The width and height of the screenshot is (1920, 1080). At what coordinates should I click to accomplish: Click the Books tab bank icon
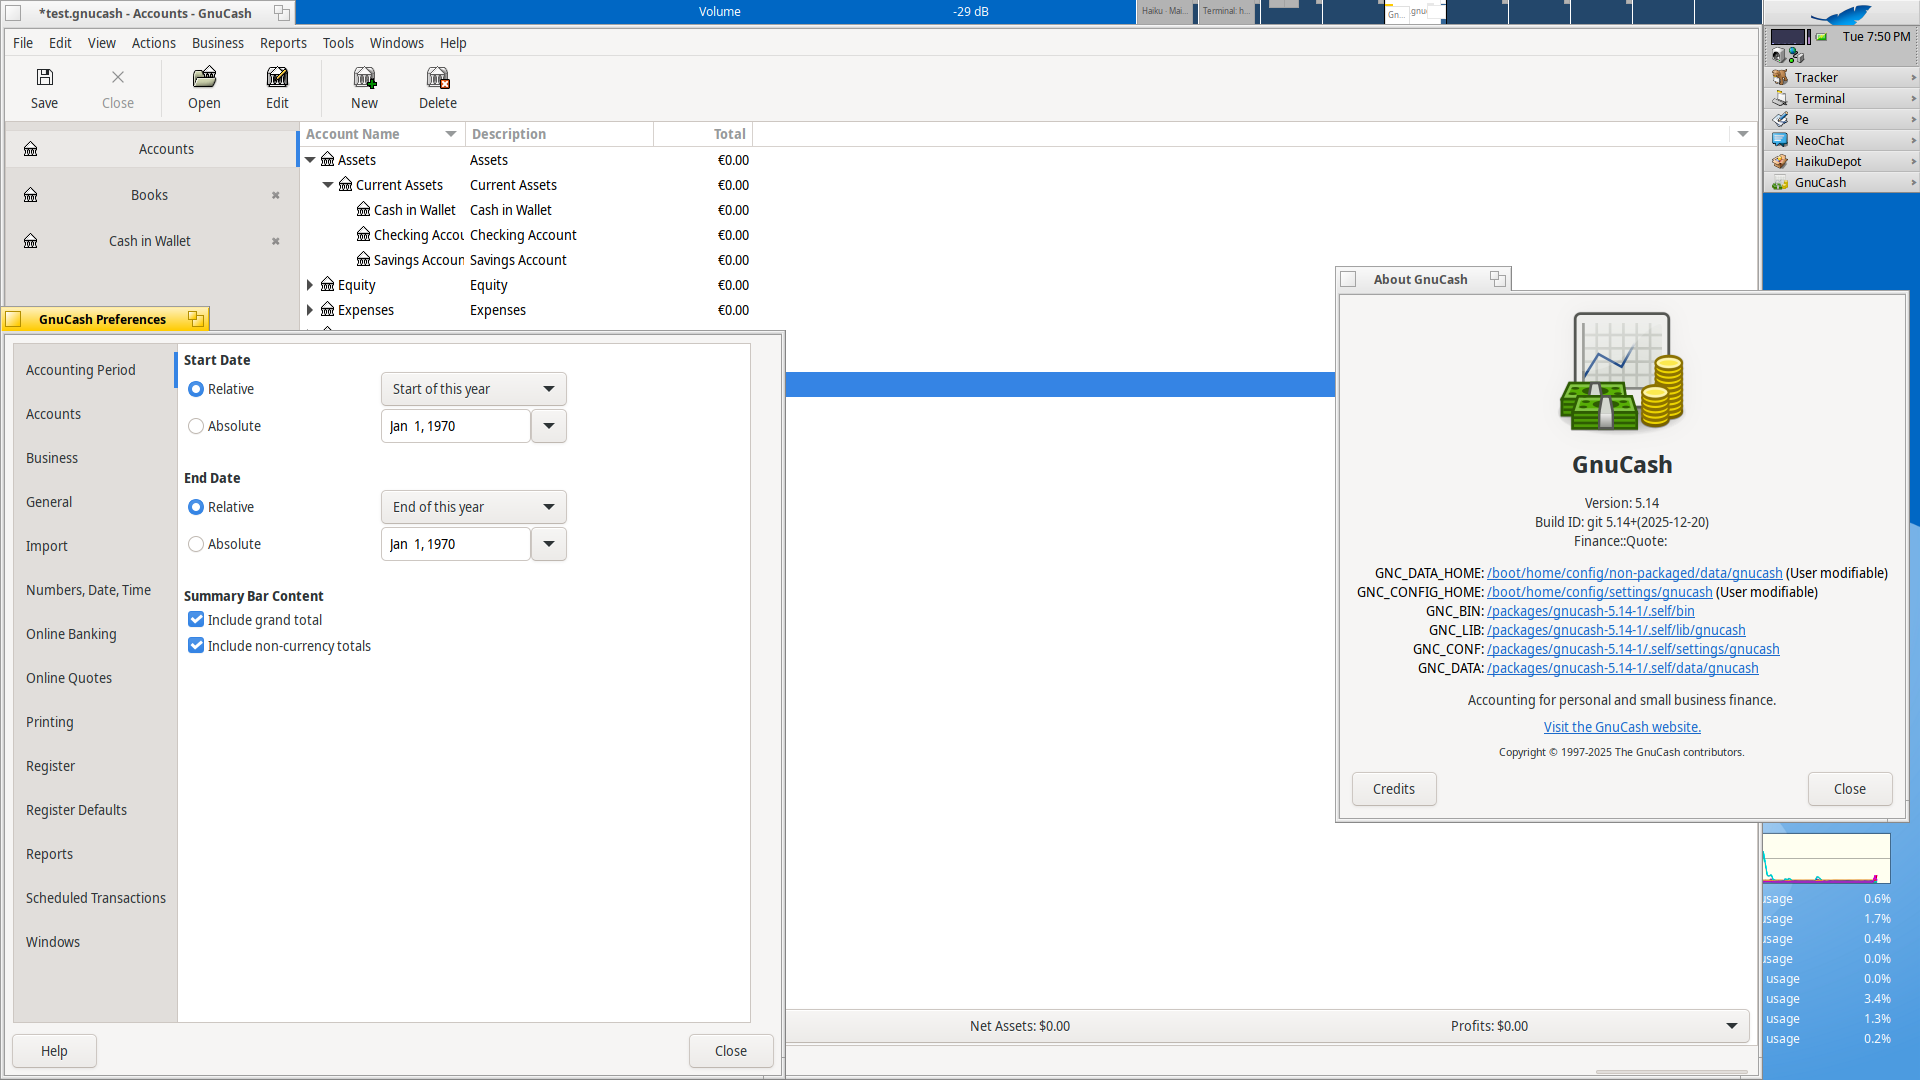pos(31,195)
